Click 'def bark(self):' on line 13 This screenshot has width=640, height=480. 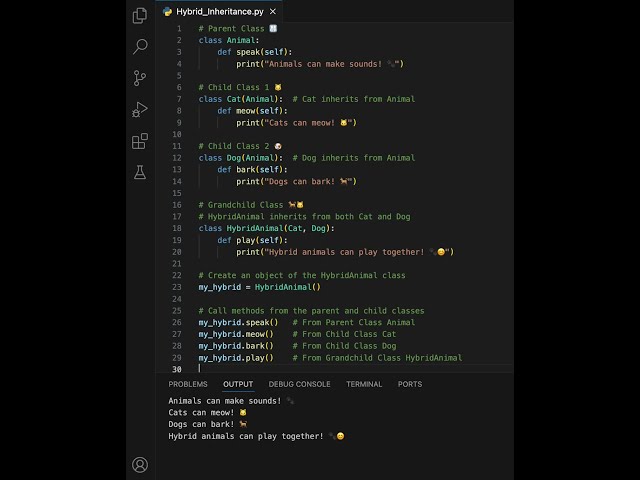click(252, 170)
